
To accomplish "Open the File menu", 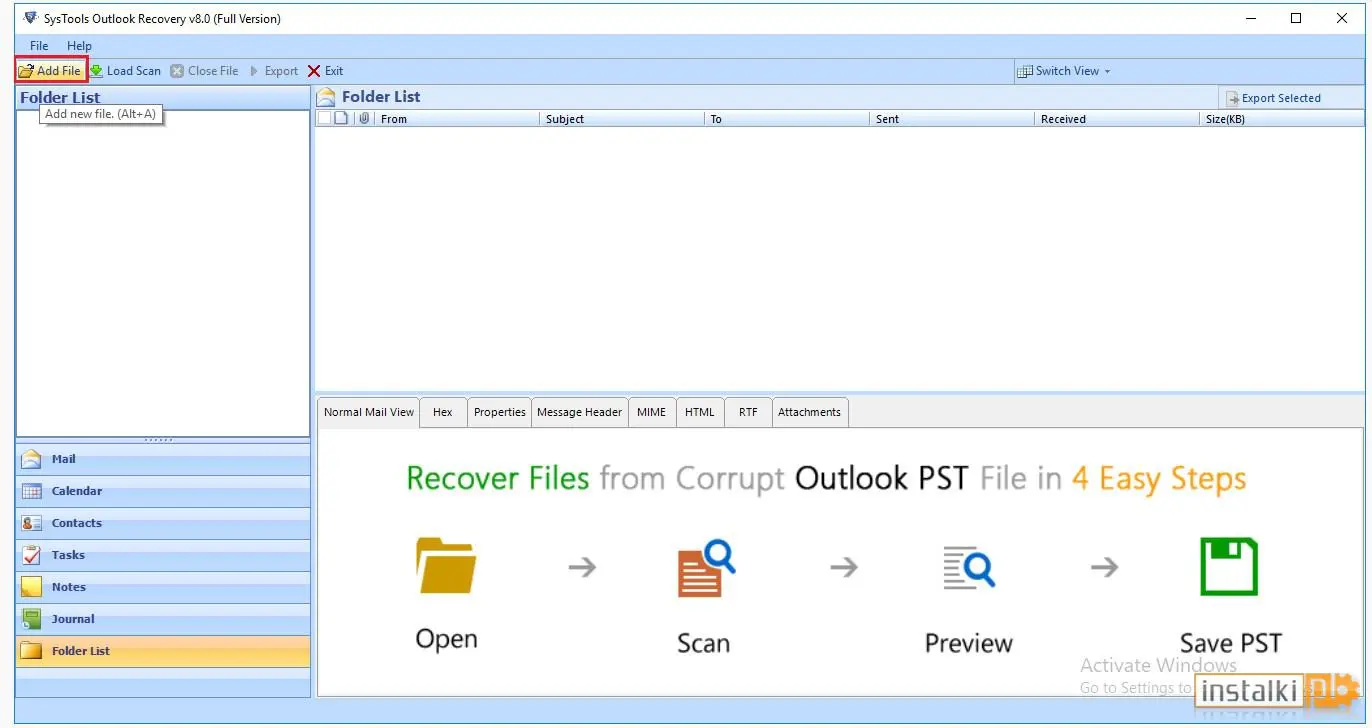I will click(x=39, y=46).
